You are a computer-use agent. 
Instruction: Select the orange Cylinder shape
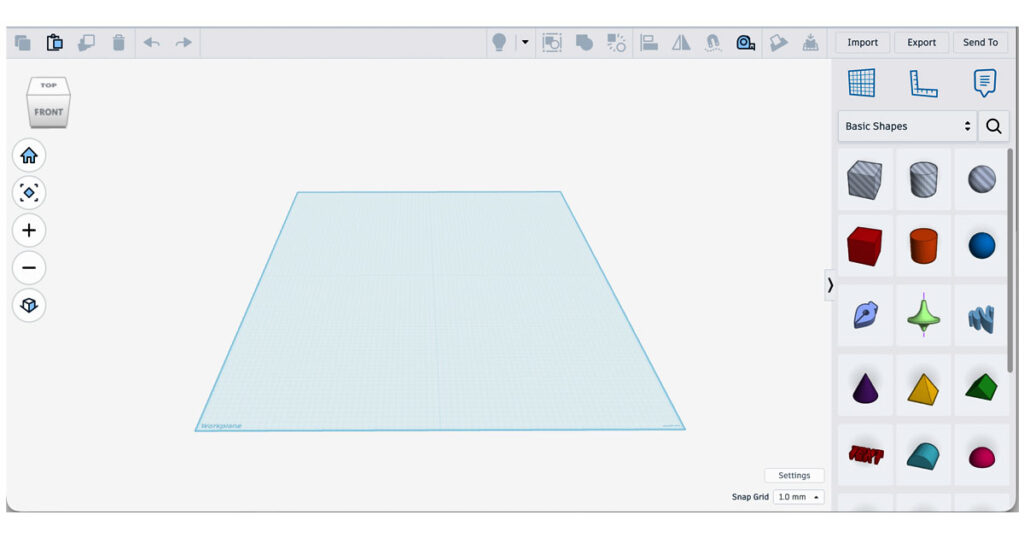[x=923, y=246]
